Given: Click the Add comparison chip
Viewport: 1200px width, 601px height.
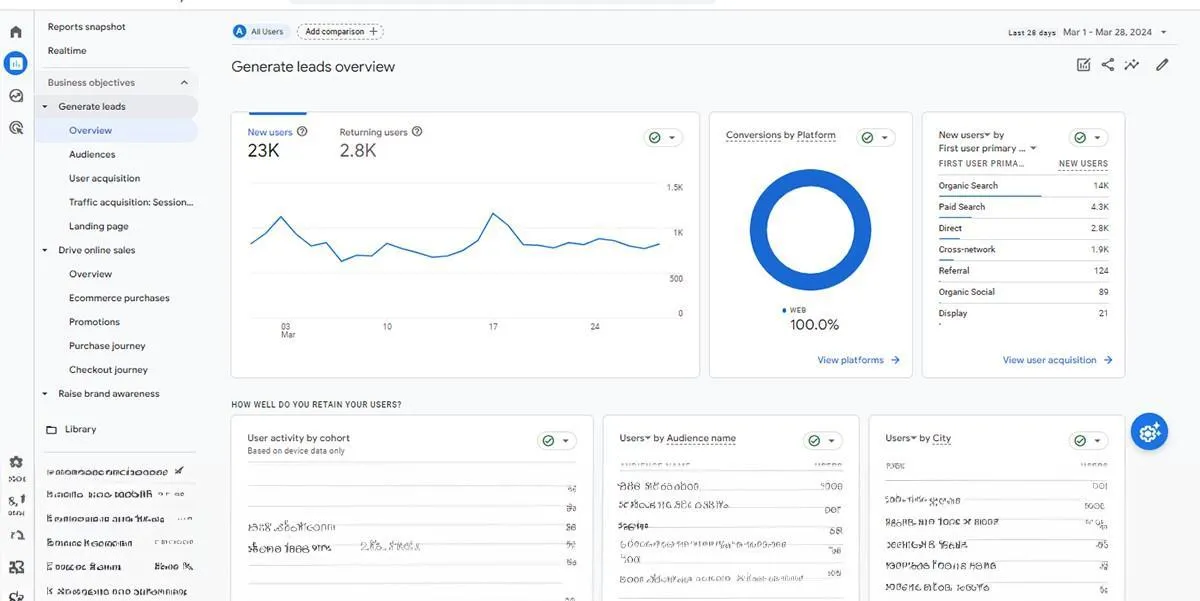Looking at the screenshot, I should [x=340, y=31].
